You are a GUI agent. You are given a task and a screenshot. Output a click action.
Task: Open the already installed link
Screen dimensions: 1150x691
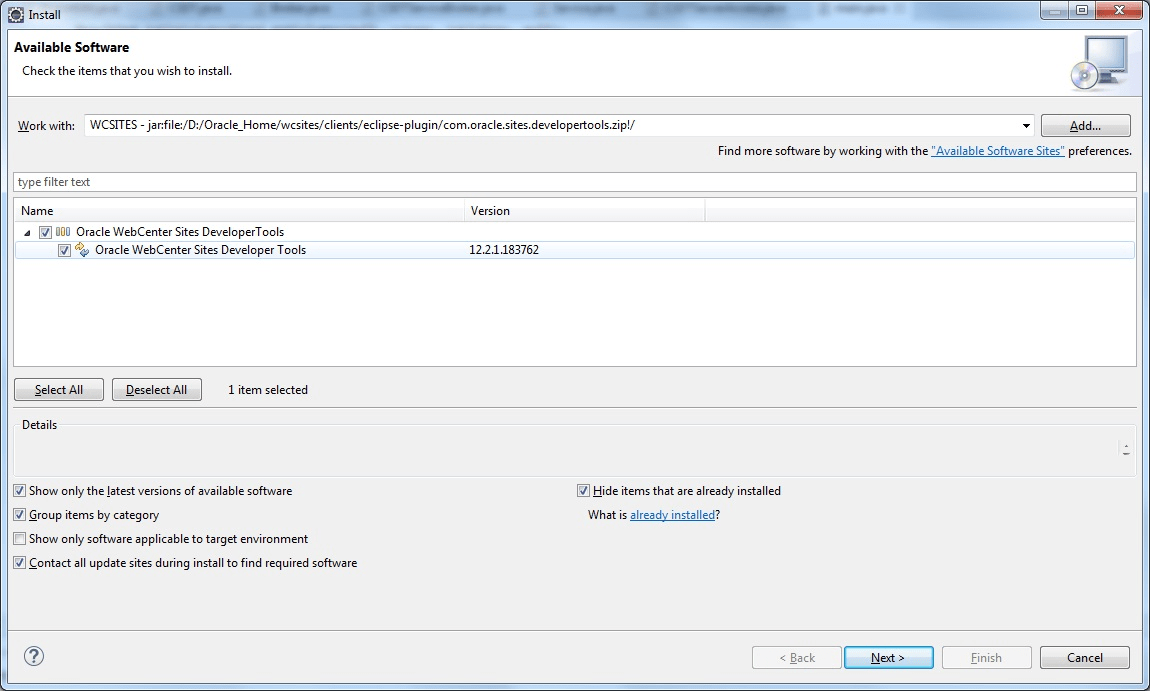(x=672, y=515)
